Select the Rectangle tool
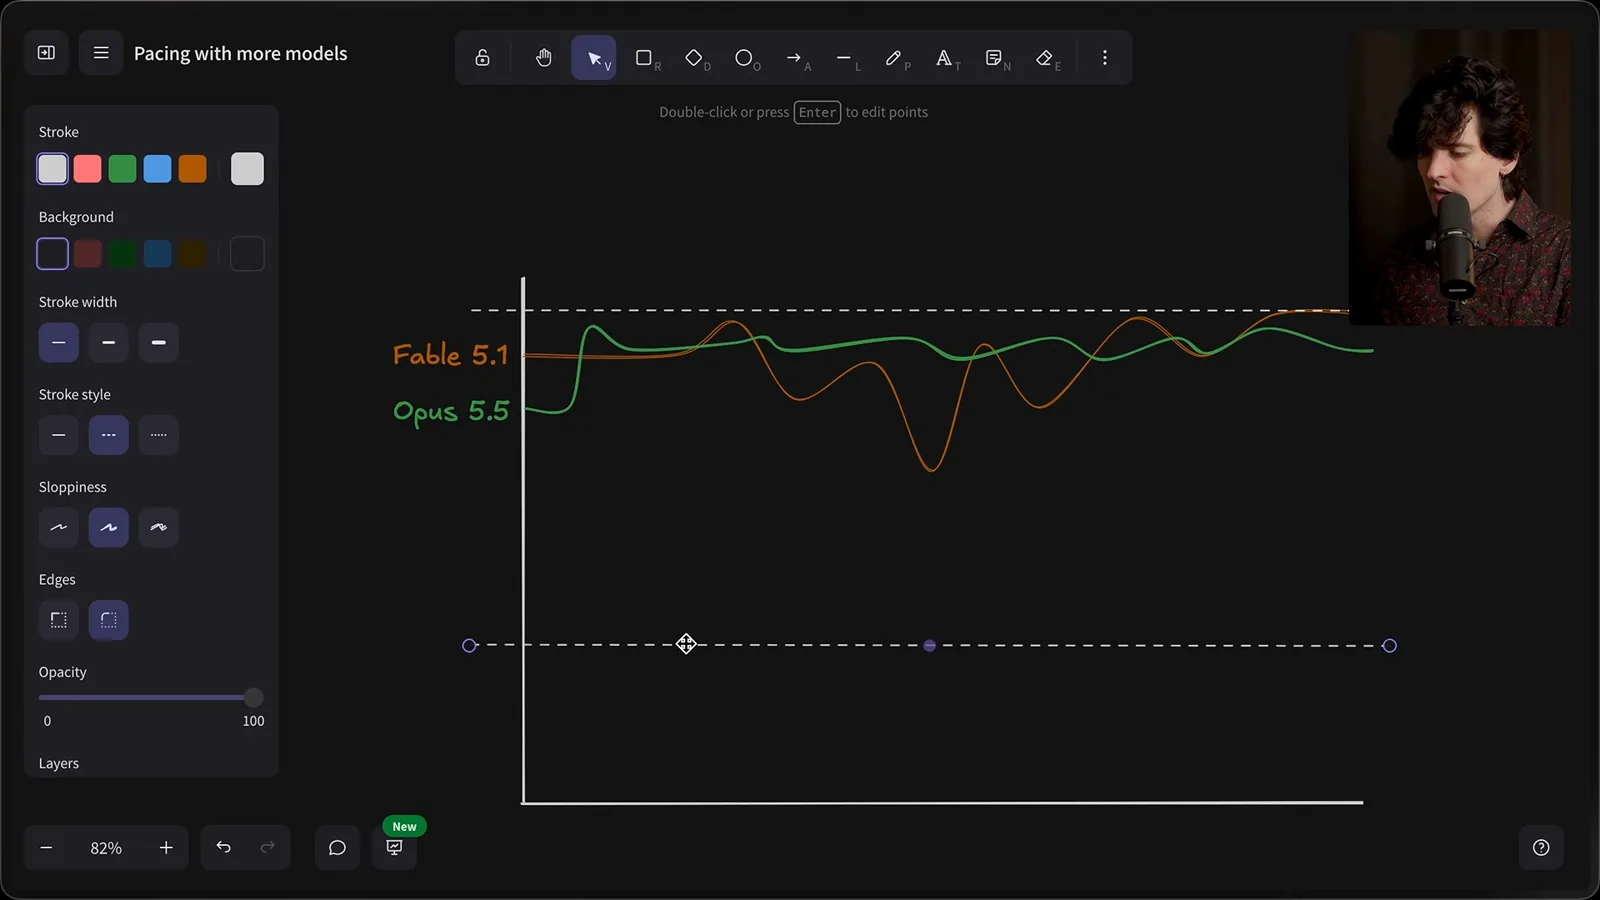Viewport: 1600px width, 900px height. point(644,58)
